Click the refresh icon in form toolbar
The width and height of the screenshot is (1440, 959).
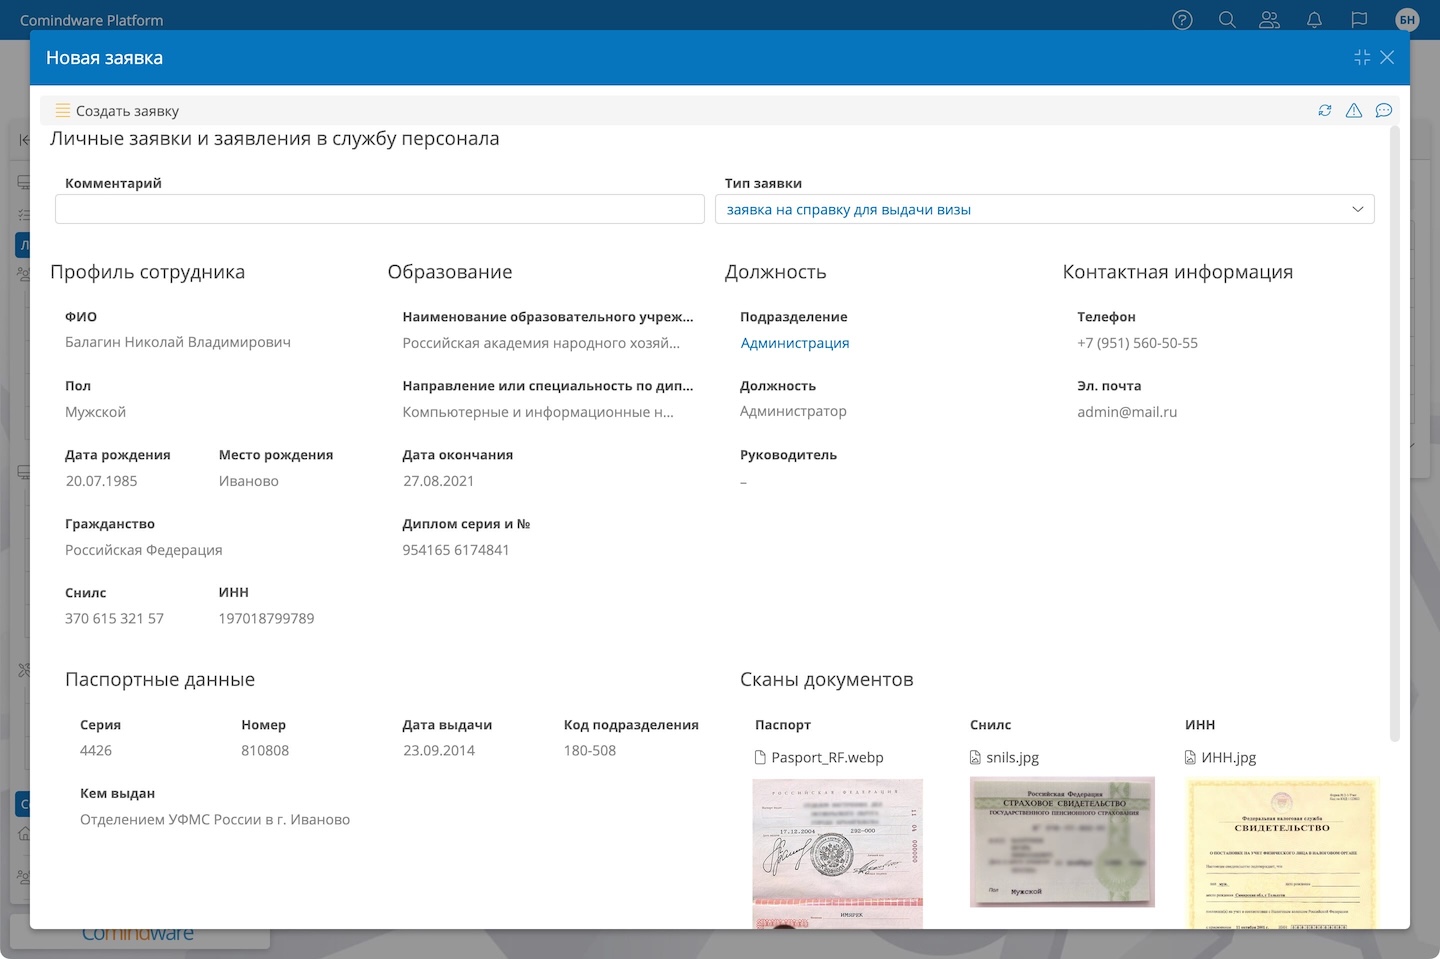(x=1325, y=111)
